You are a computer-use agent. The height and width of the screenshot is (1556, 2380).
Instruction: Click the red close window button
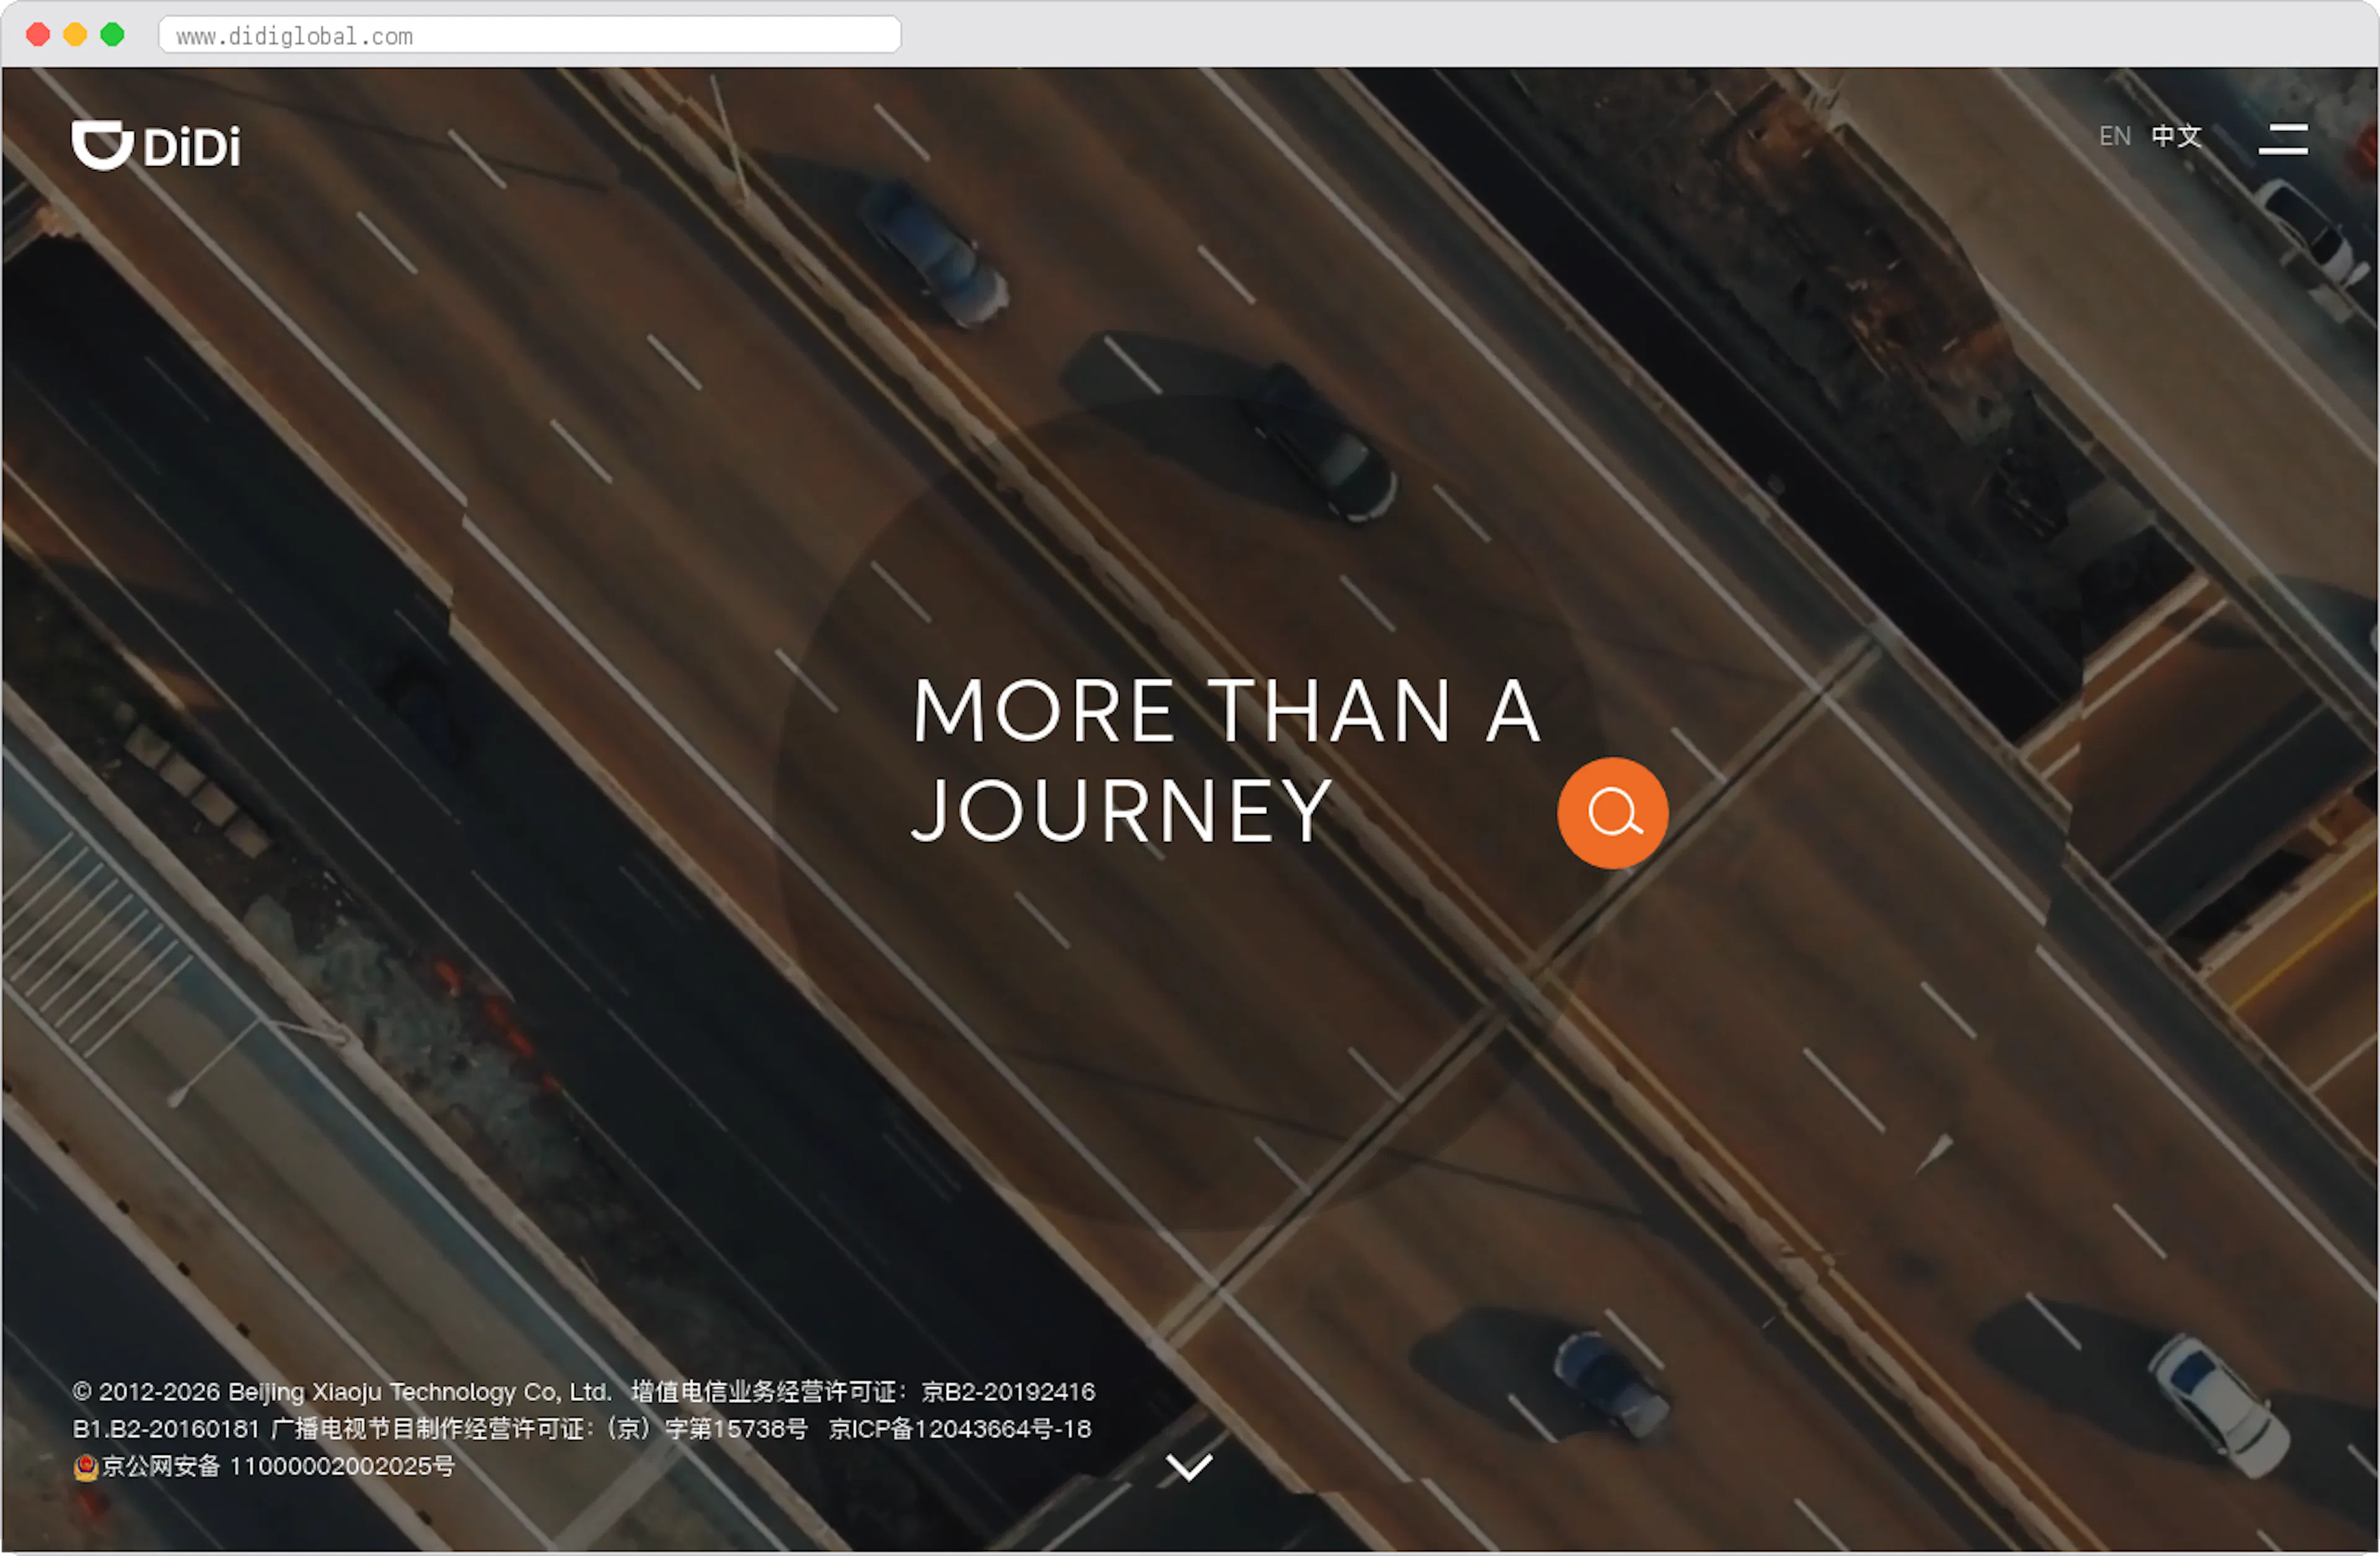[38, 35]
